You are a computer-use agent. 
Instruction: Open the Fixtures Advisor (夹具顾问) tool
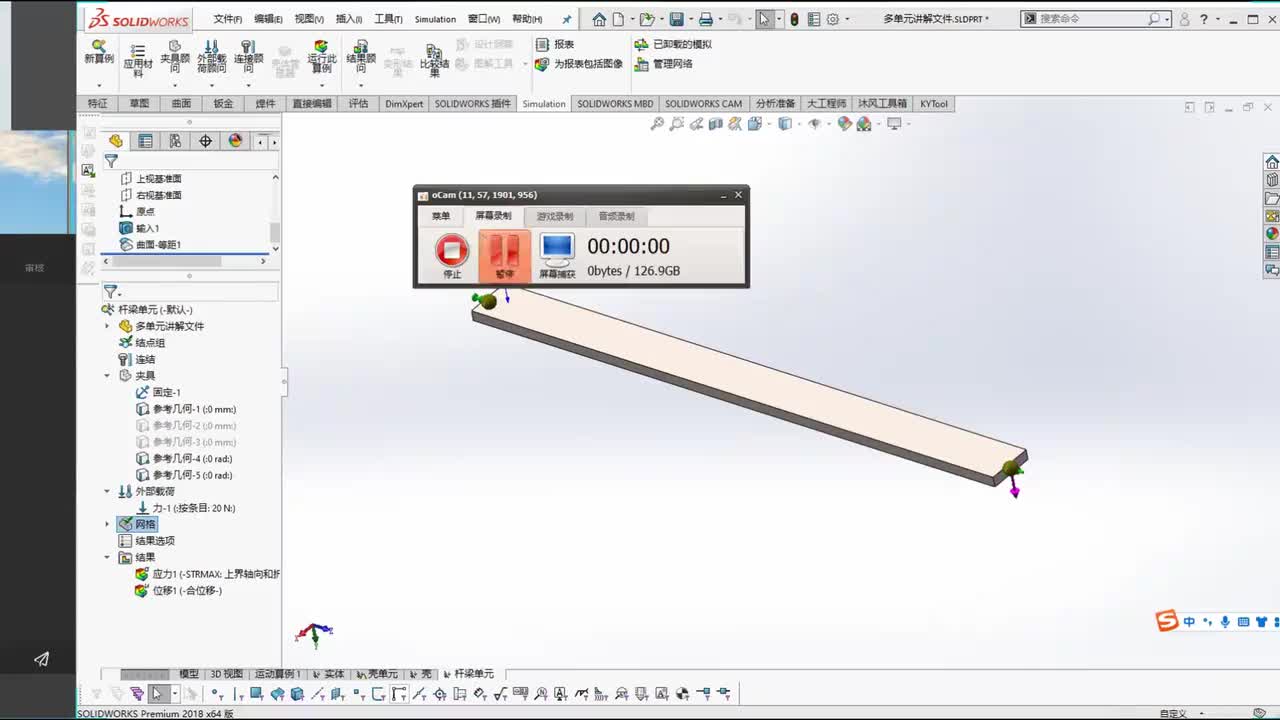(x=175, y=56)
